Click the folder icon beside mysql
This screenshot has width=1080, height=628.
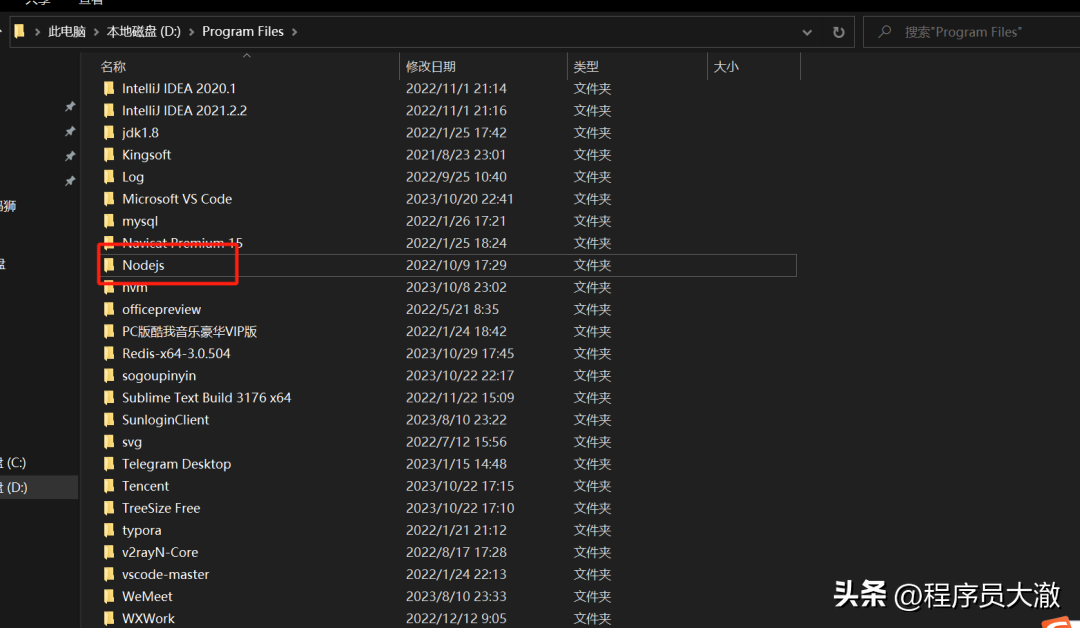(109, 220)
